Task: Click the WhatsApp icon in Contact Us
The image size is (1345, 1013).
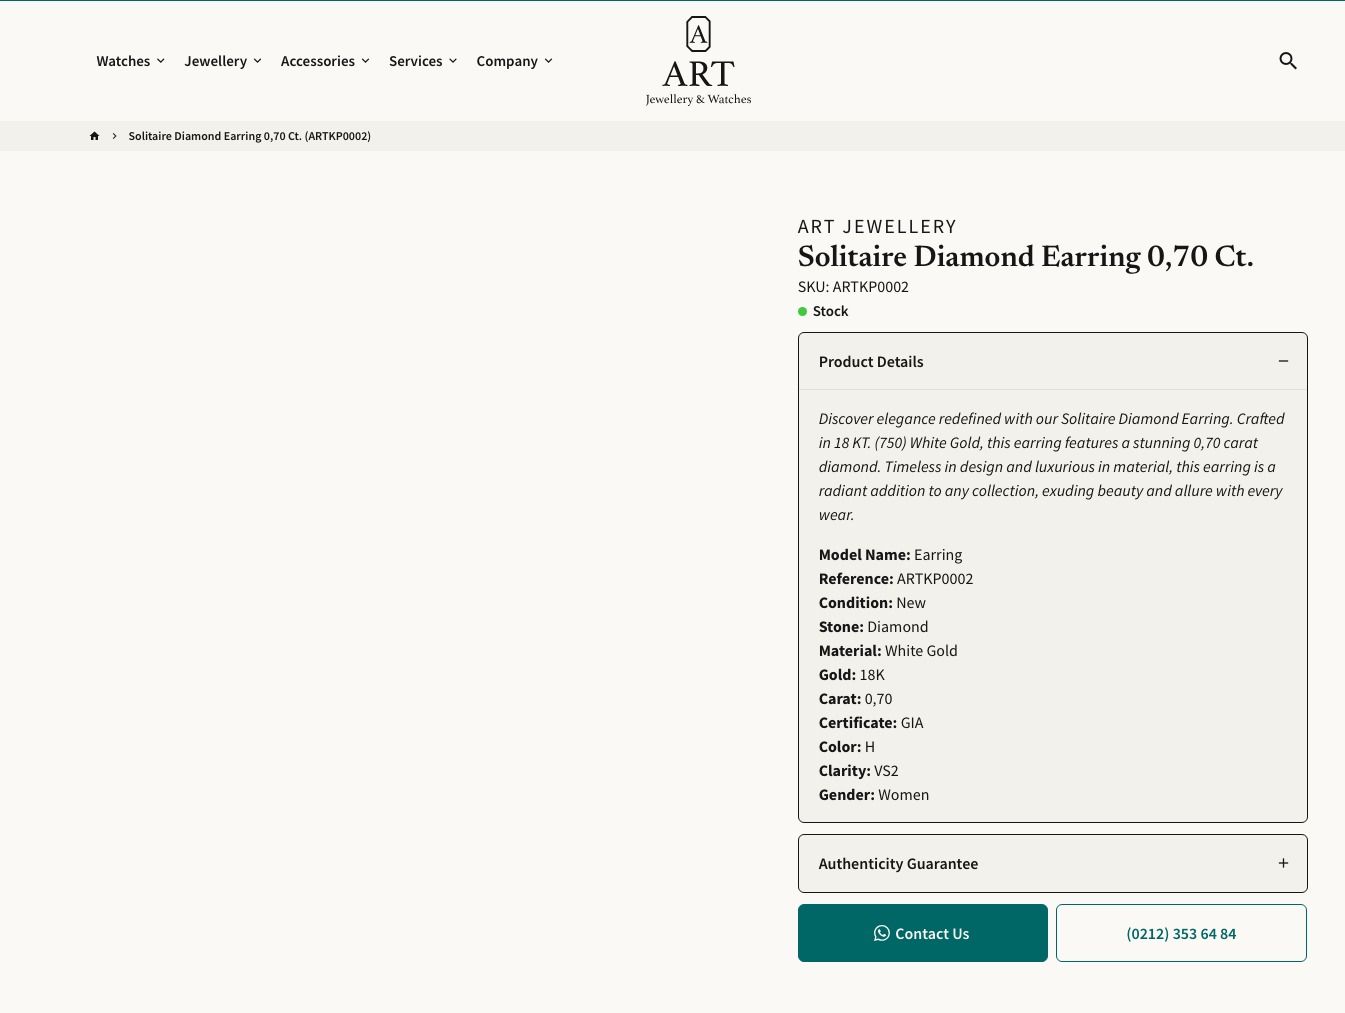Action: coord(881,933)
